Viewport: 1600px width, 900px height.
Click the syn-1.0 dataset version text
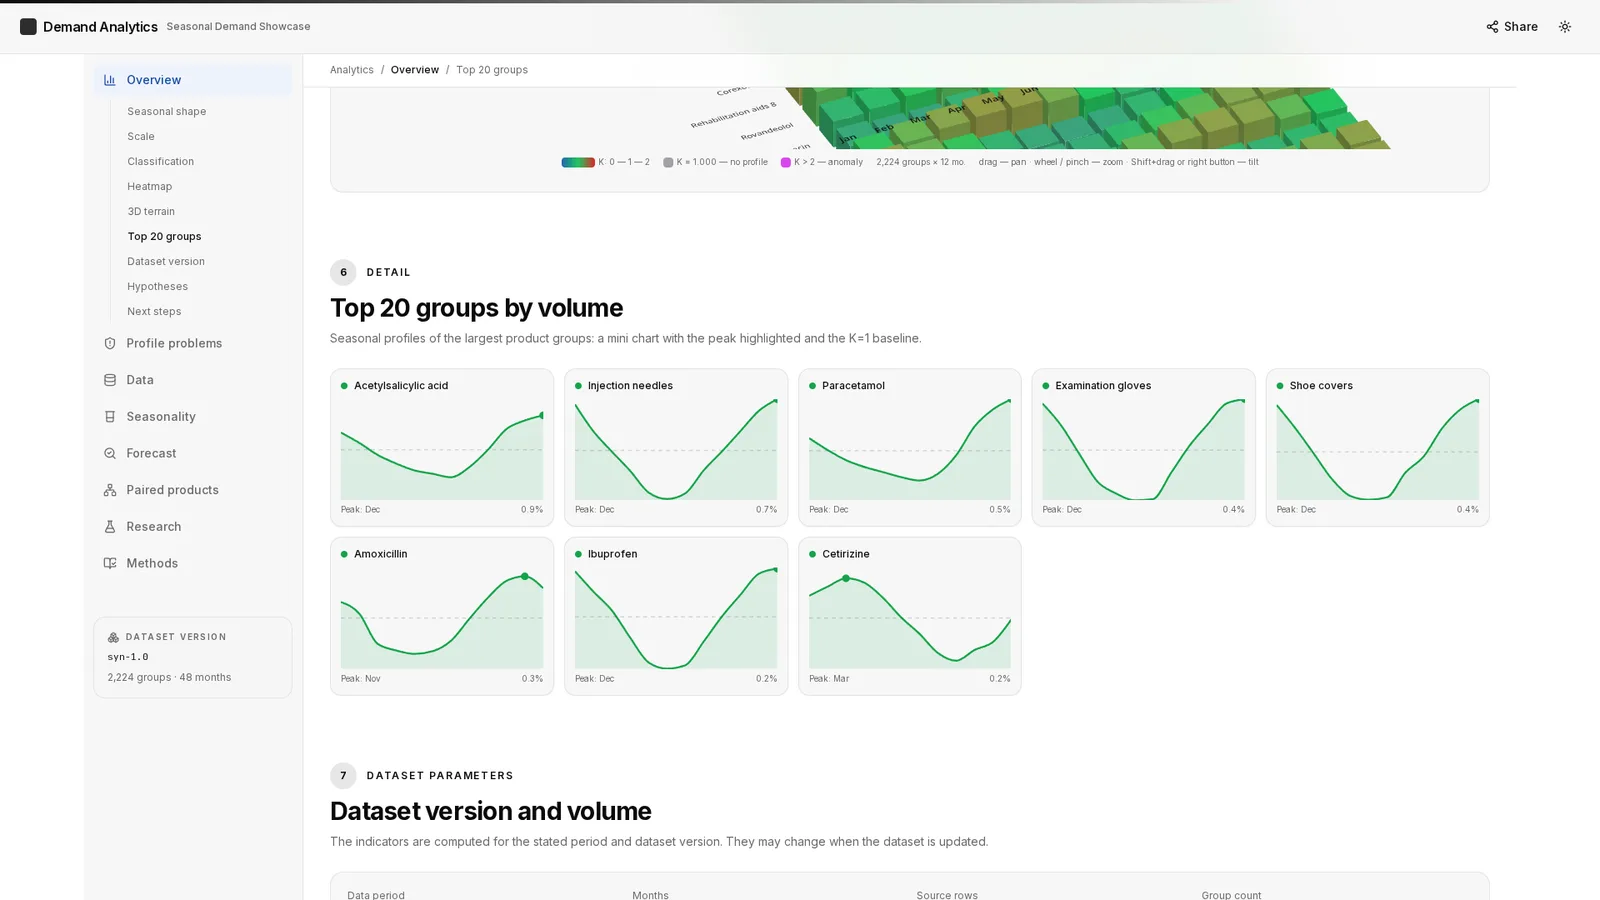(x=128, y=657)
